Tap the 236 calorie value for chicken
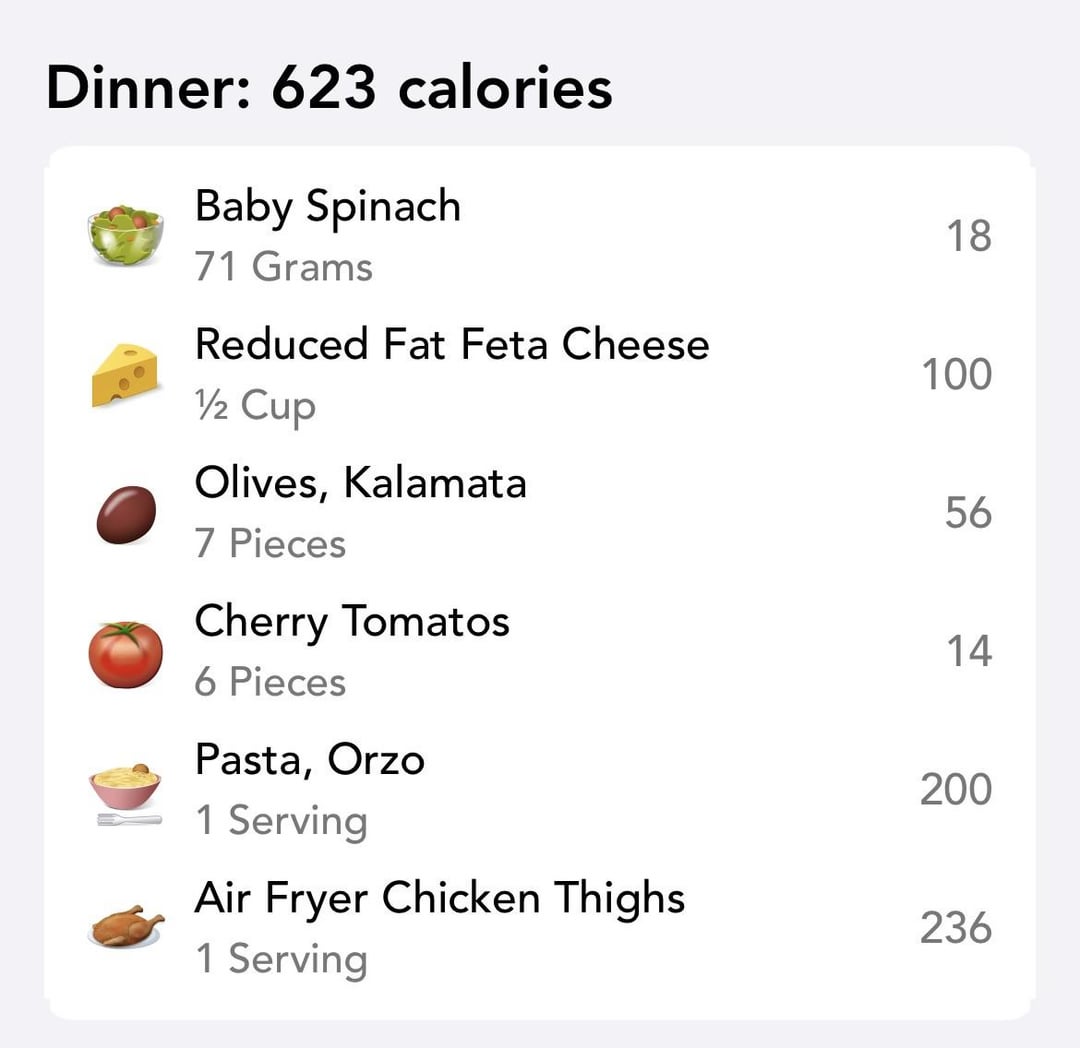The image size is (1080, 1048). [956, 928]
